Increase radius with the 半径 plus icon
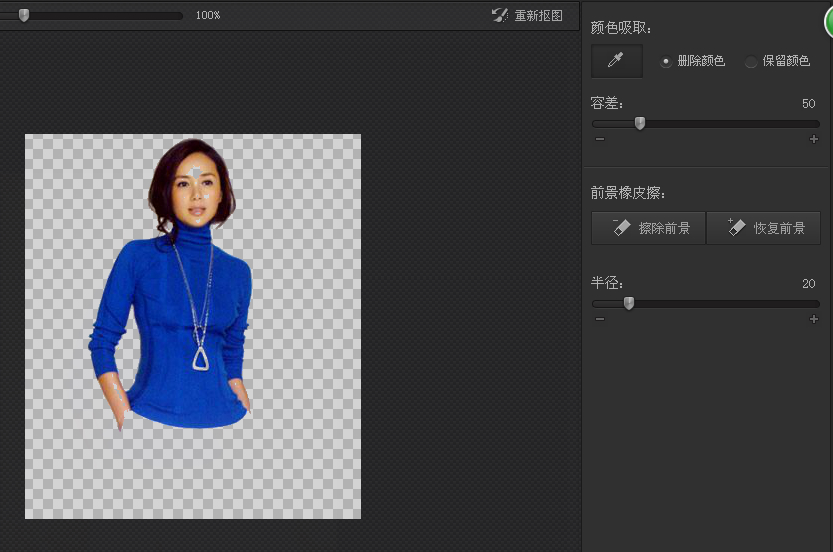Screen dimensions: 833x552 814,319
